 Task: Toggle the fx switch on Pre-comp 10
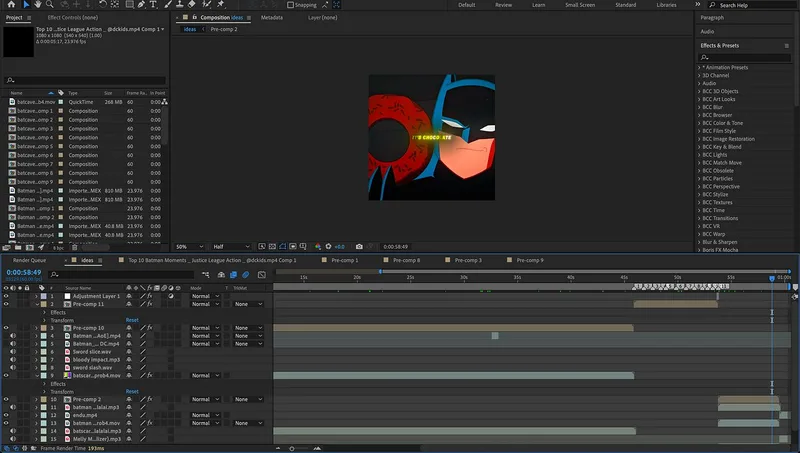tap(149, 328)
